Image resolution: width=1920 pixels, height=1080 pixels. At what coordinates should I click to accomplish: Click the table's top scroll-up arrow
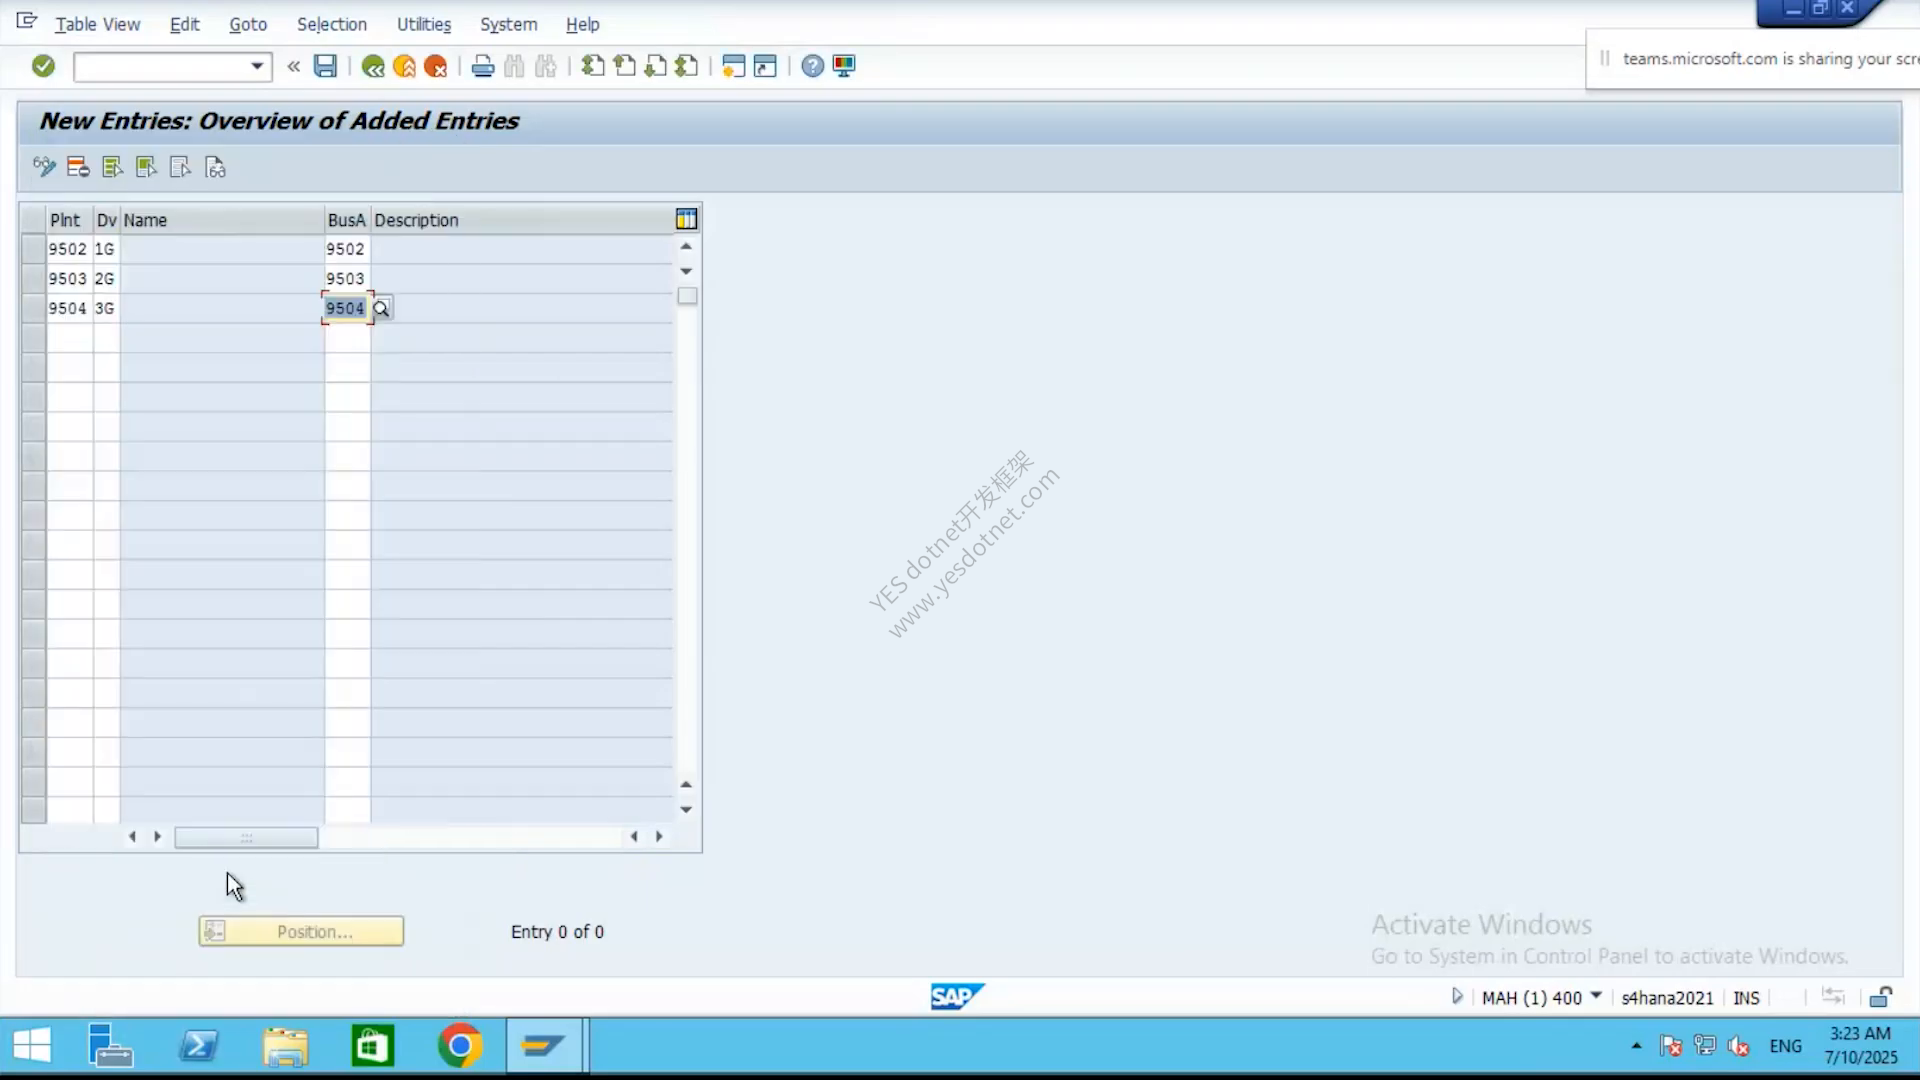[x=686, y=246]
